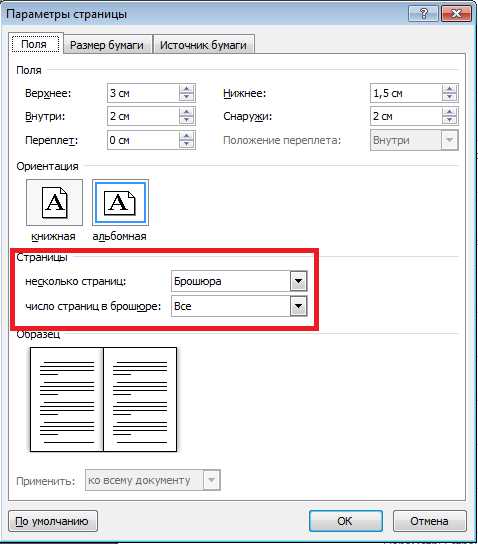Select the portrait (книжная) orientation icon
Screen dimensions: 478x544
point(54,202)
